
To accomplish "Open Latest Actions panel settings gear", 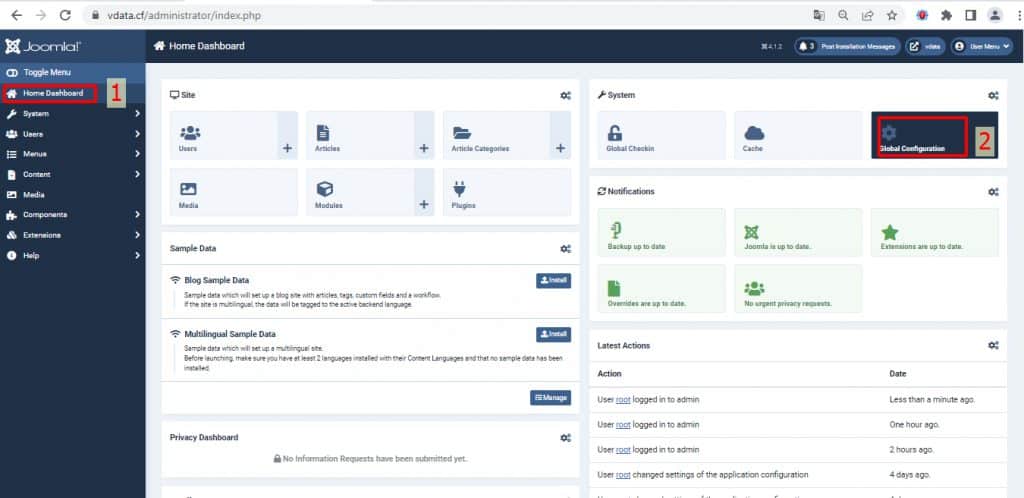I will [993, 345].
